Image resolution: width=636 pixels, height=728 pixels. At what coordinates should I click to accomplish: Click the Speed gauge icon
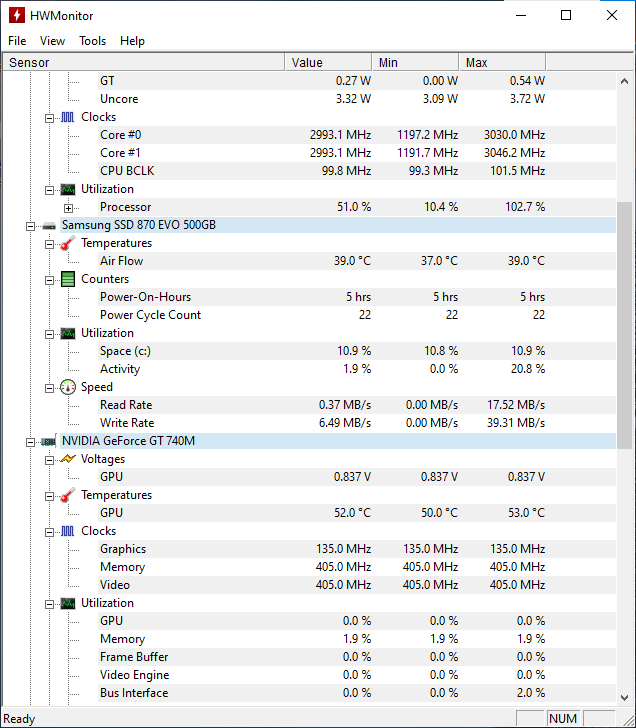tap(68, 387)
